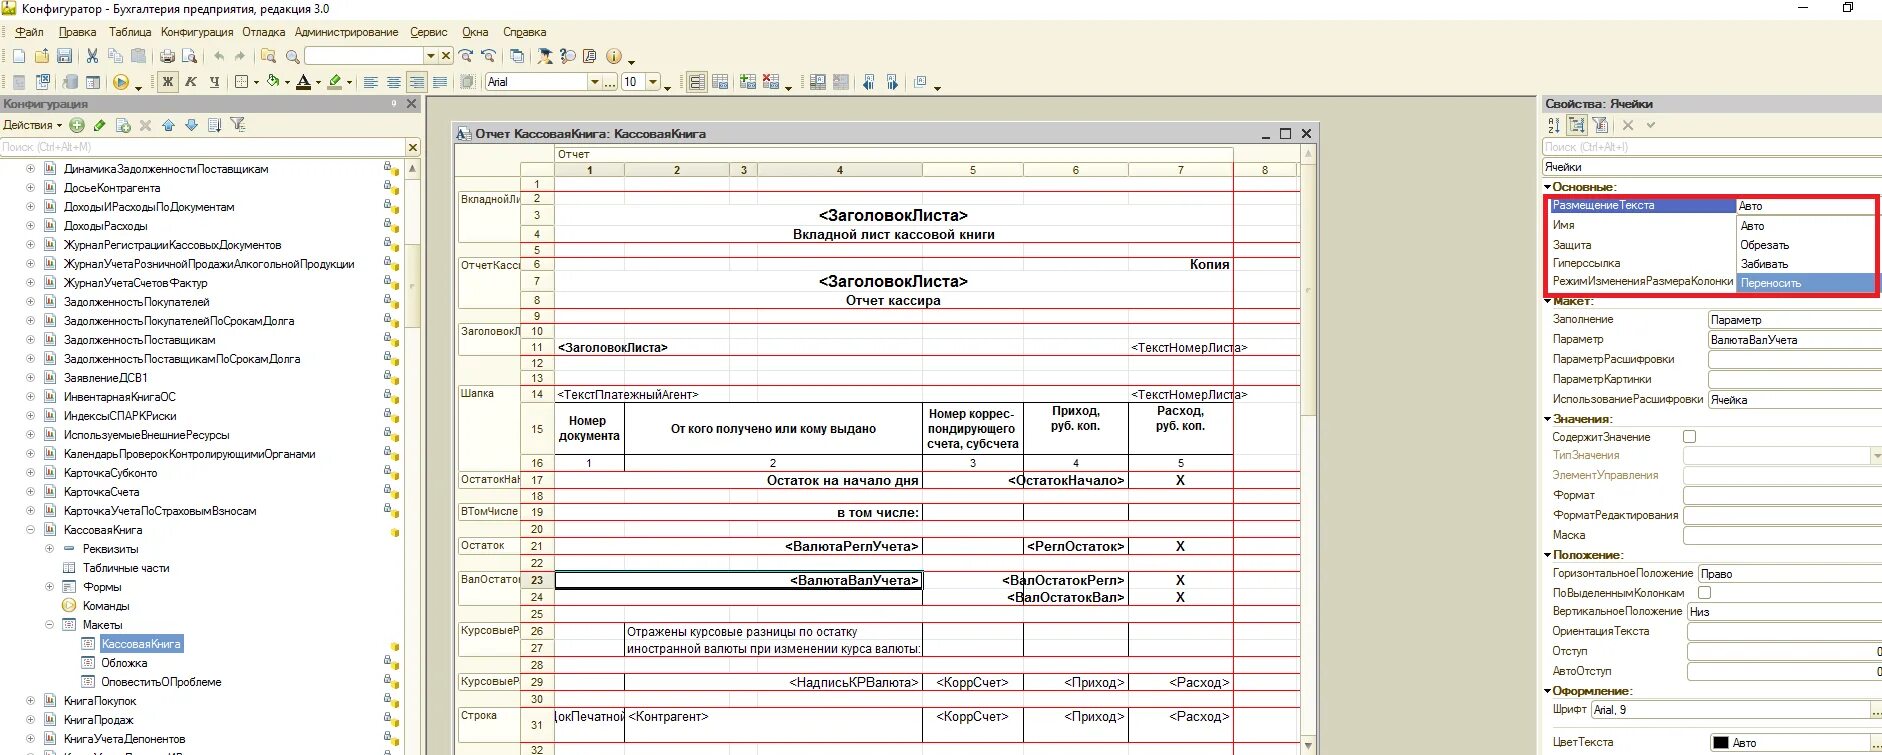The image size is (1882, 755).
Task: Clear the toolbar search with X icon
Action: (x=446, y=56)
